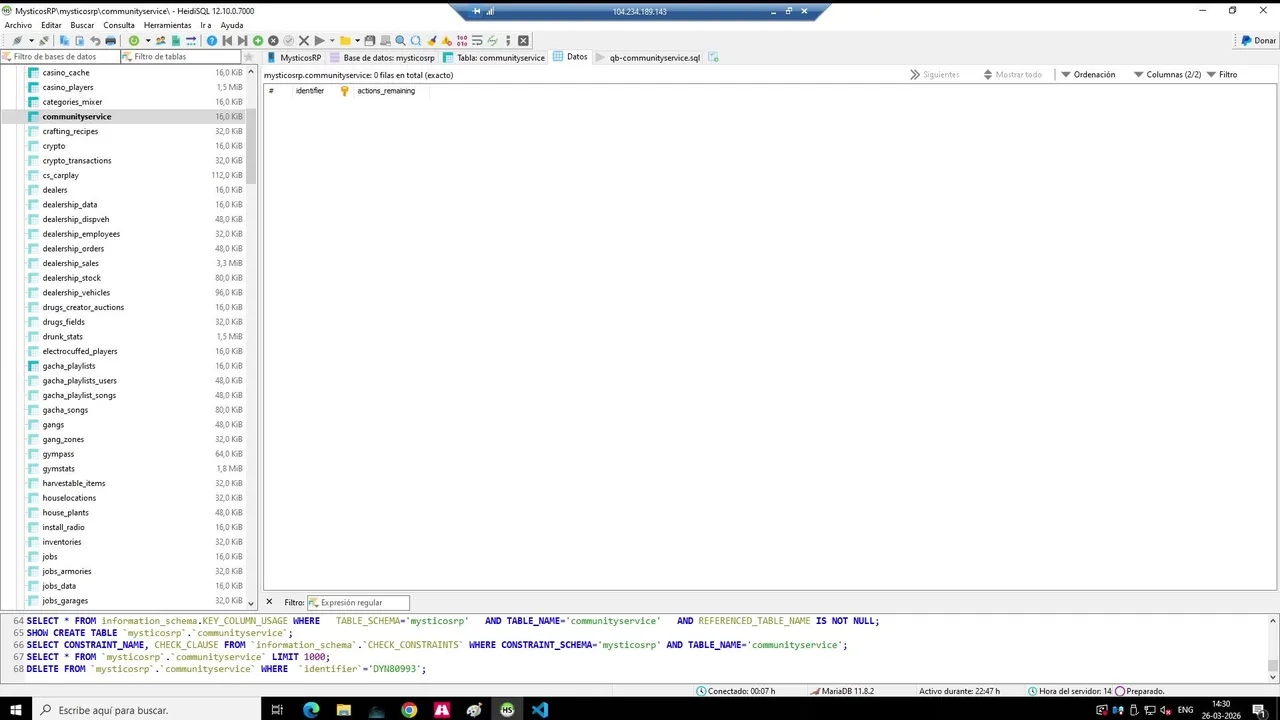Click the identifier column header

pos(310,91)
